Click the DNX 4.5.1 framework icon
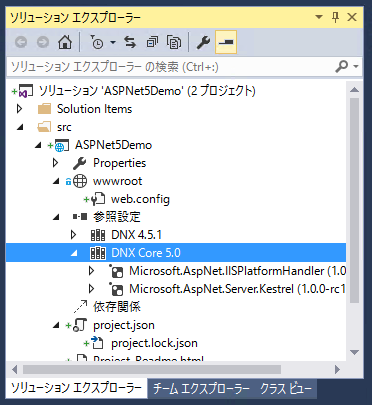This screenshot has height=405, width=372. coord(98,235)
